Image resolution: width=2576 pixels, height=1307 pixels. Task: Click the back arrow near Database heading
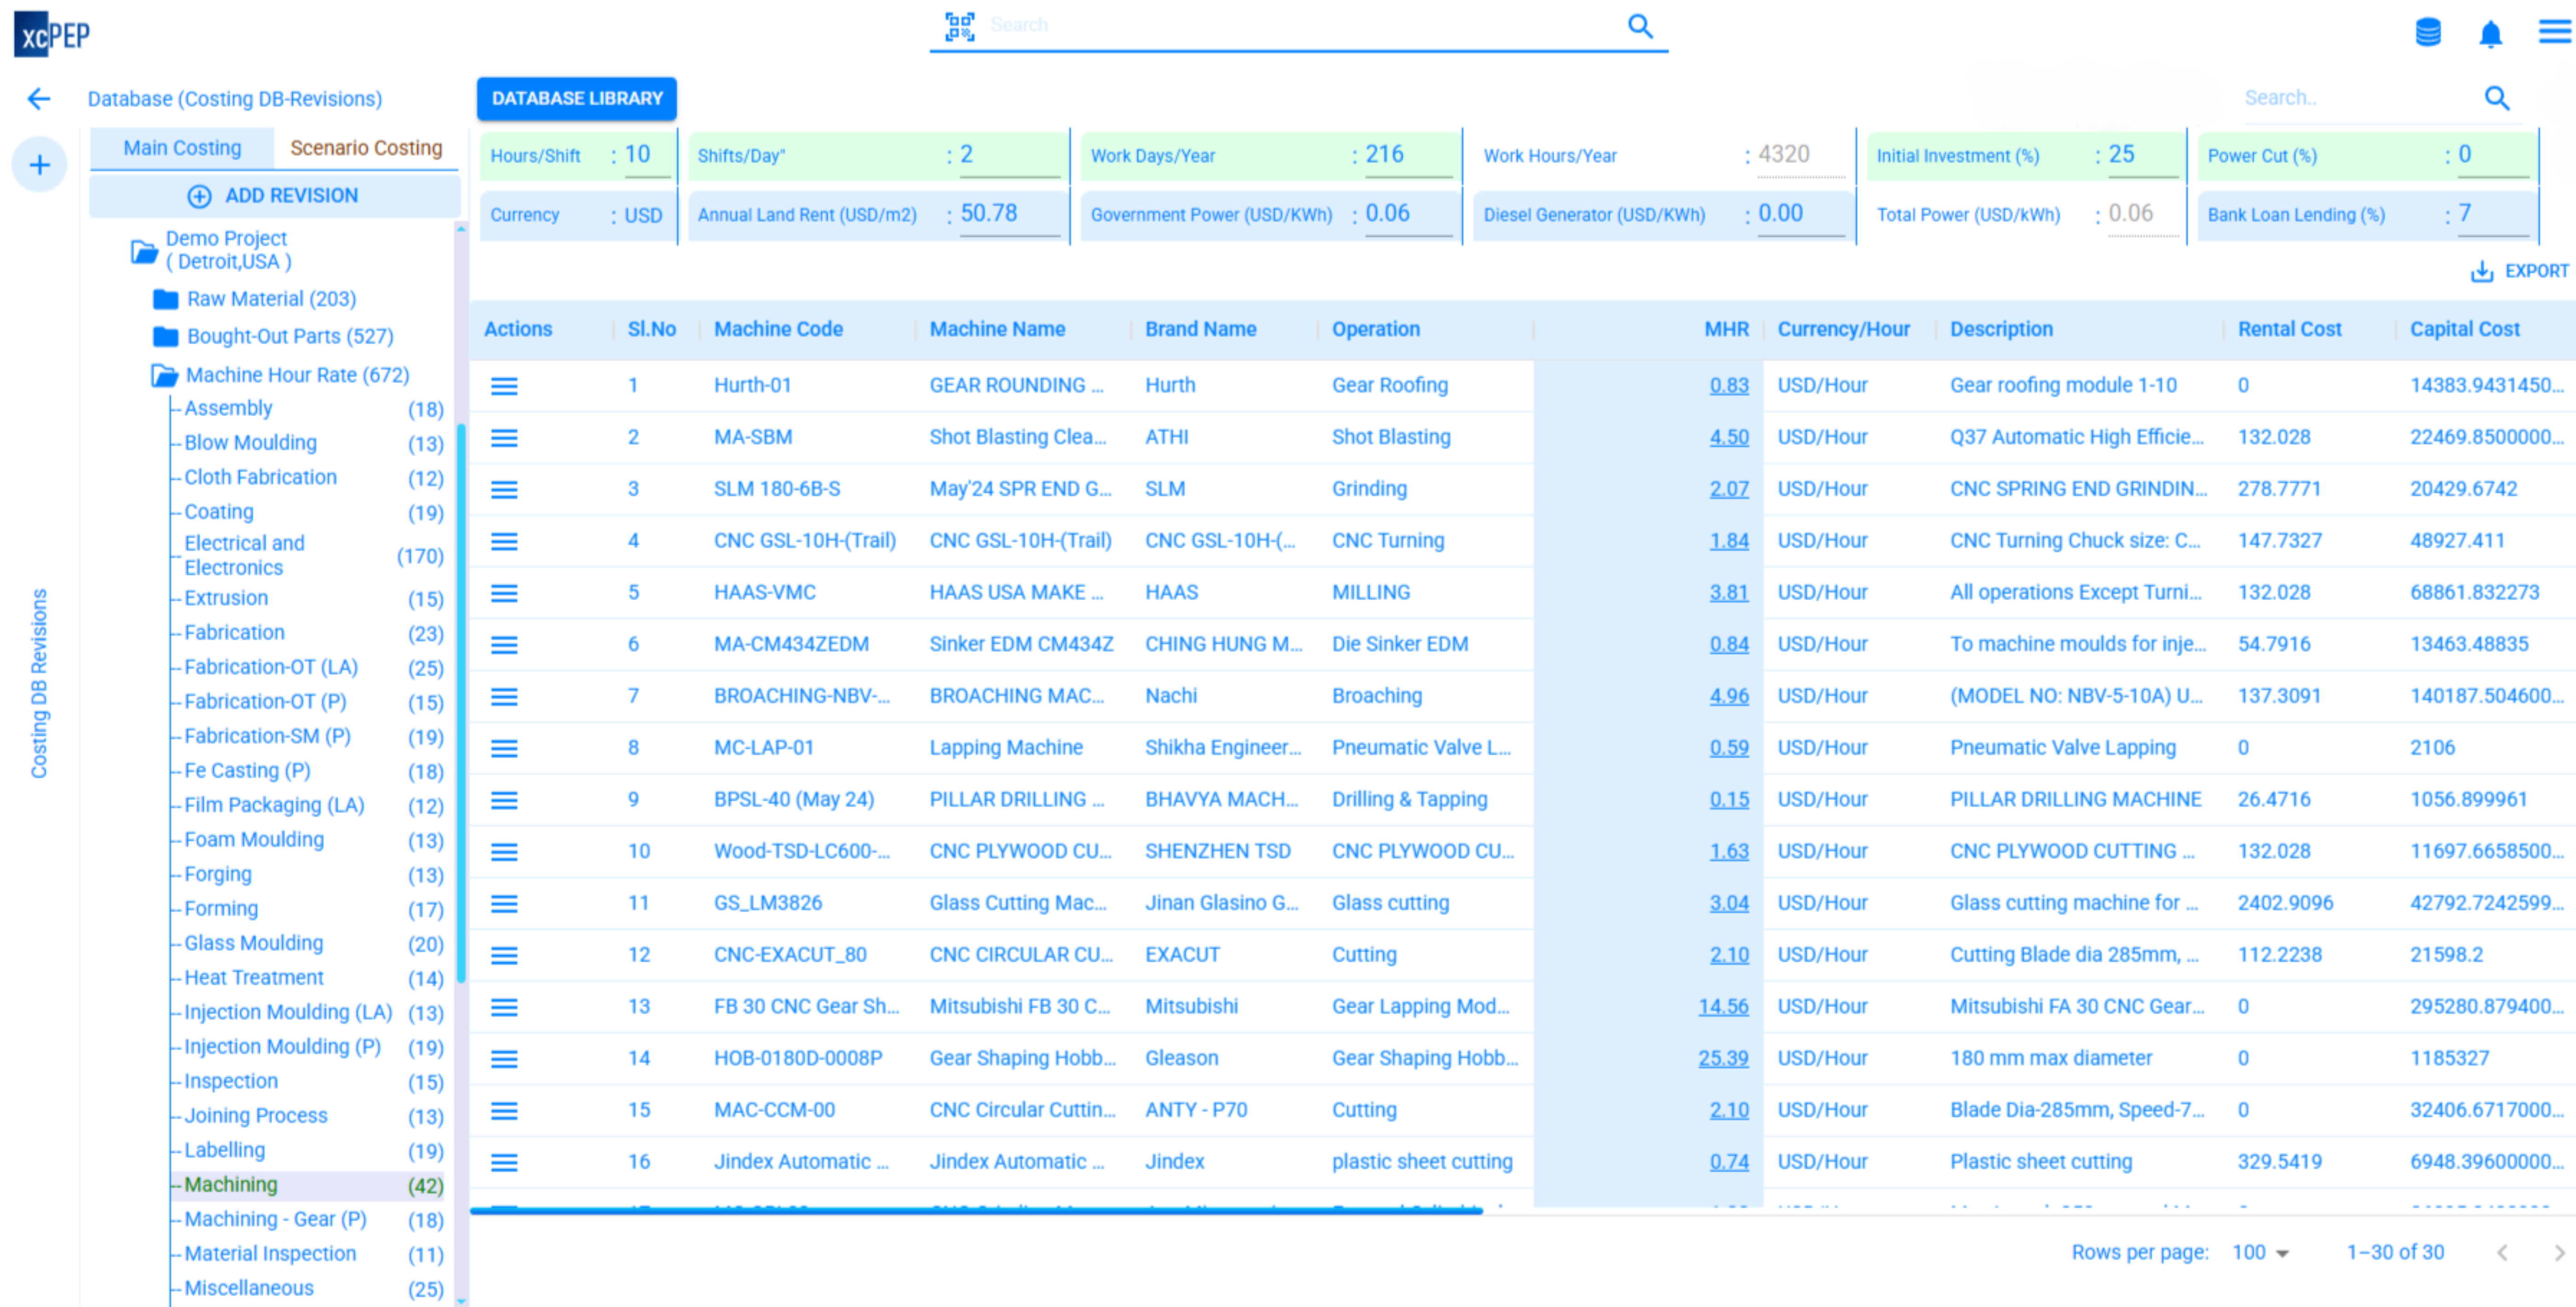[x=38, y=98]
